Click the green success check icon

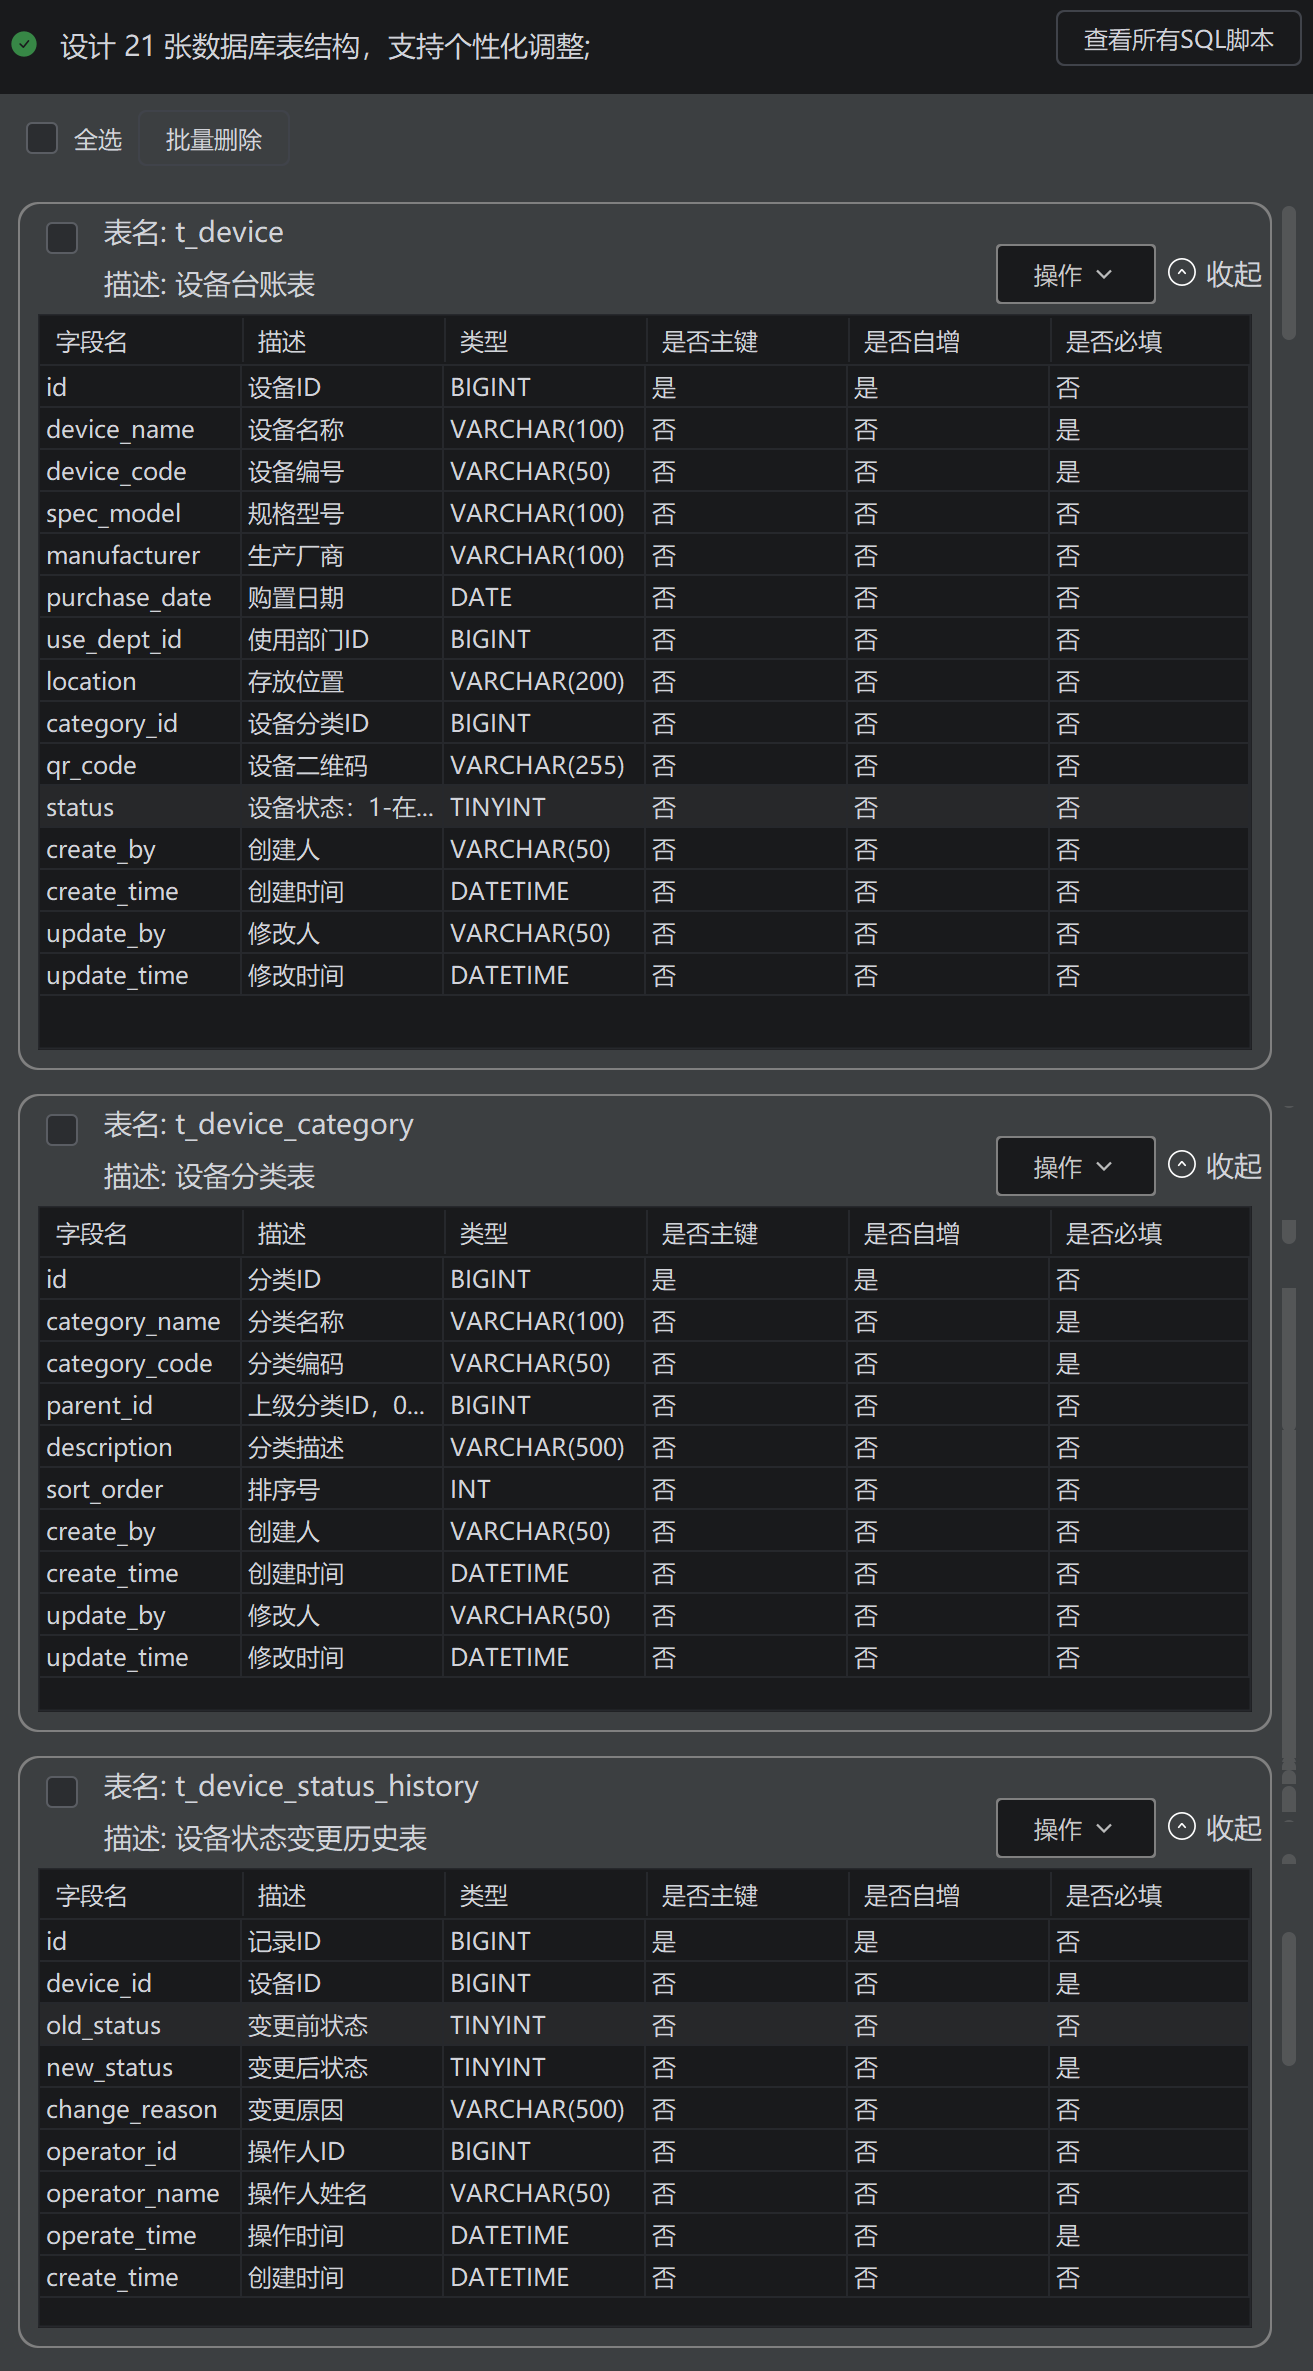24,44
